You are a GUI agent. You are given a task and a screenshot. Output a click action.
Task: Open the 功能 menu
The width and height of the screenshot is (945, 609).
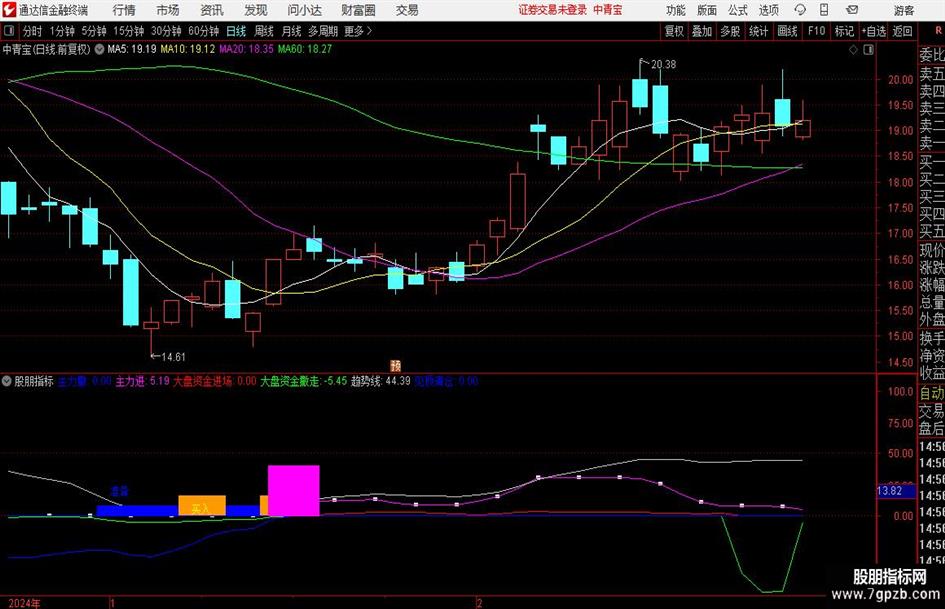click(x=676, y=10)
